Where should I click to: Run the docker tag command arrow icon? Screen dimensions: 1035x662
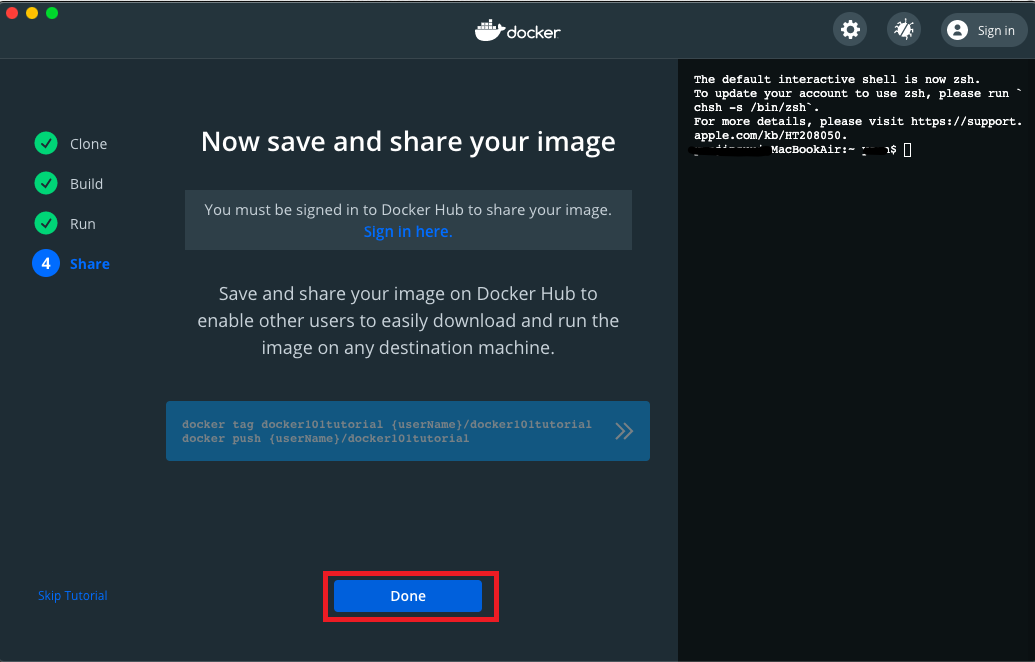(624, 431)
